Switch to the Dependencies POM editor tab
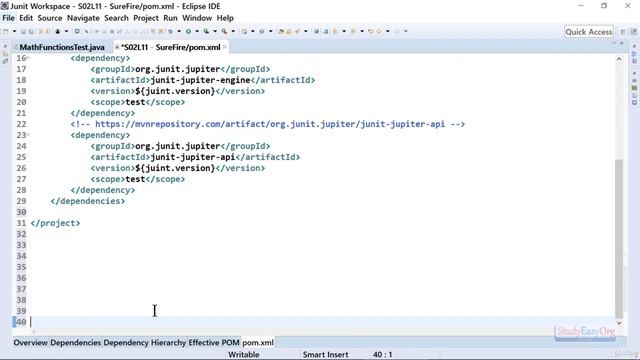Screen dimensions: 640x360 click(76, 342)
